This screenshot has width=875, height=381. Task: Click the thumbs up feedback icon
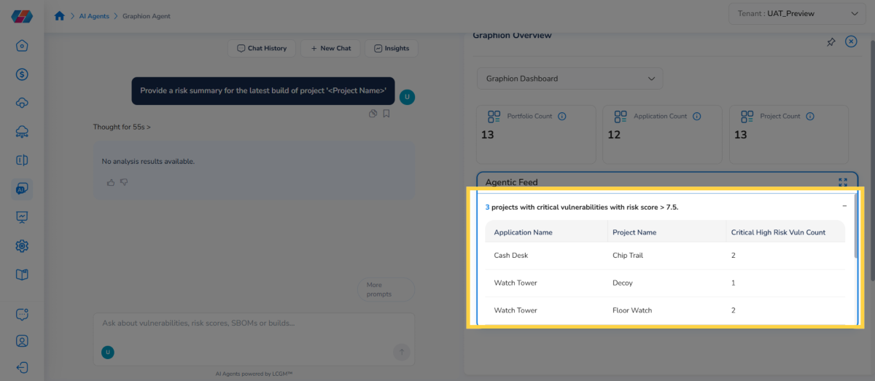click(x=110, y=182)
